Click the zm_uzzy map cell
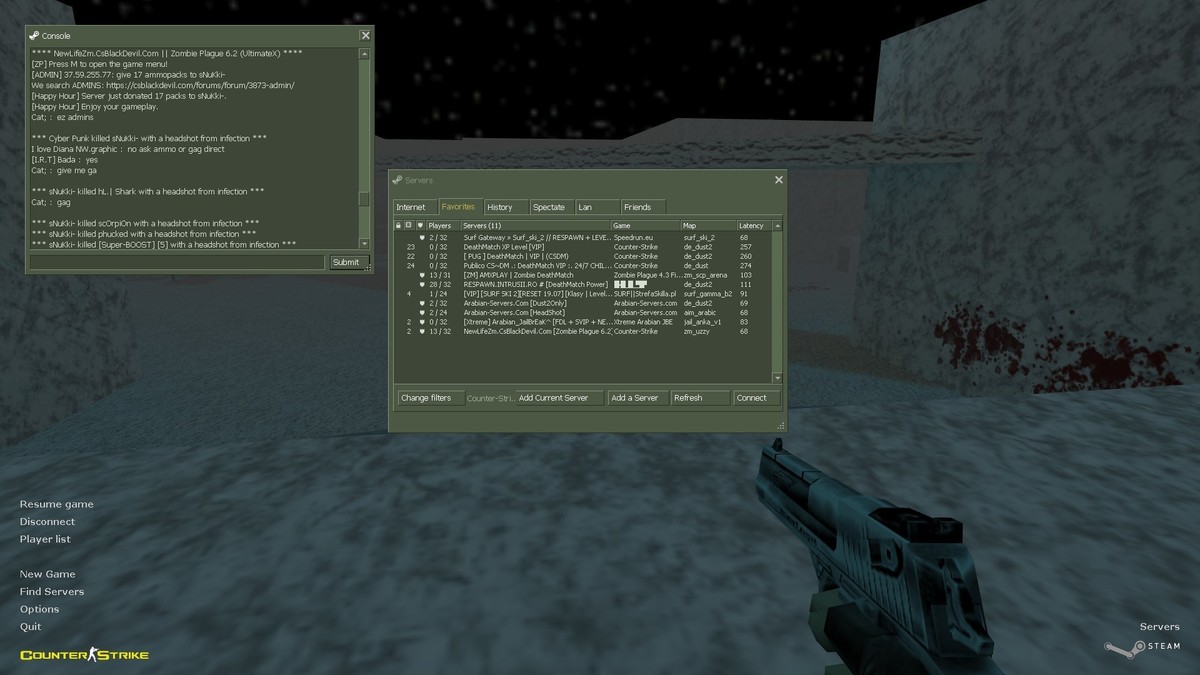Viewport: 1200px width, 675px height. (x=697, y=331)
